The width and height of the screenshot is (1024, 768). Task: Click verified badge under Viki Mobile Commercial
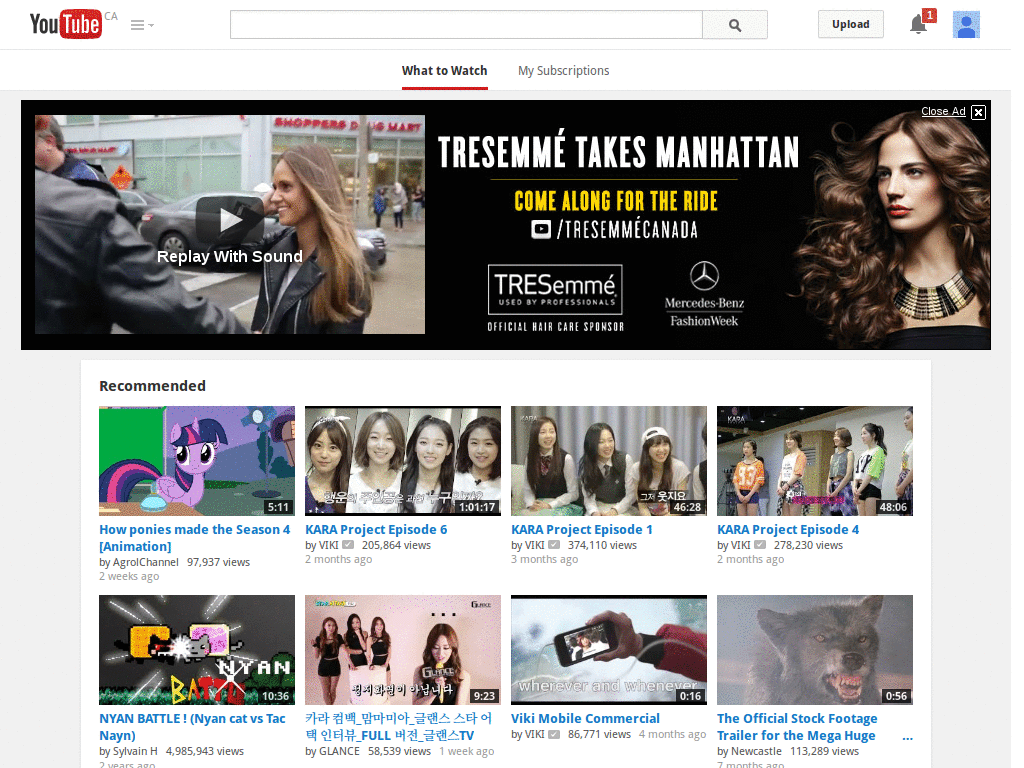pyautogui.click(x=554, y=734)
